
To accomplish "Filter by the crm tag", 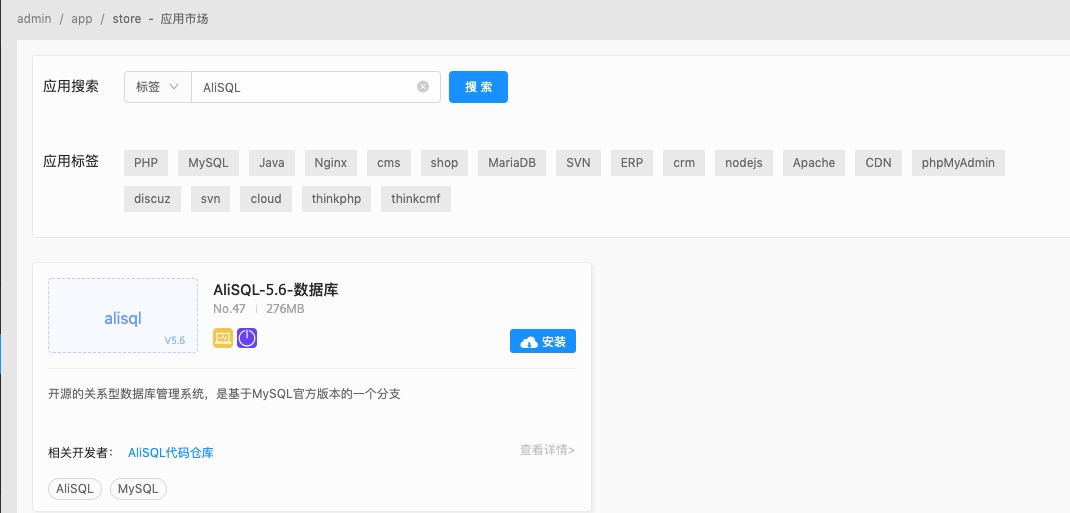I will (684, 163).
